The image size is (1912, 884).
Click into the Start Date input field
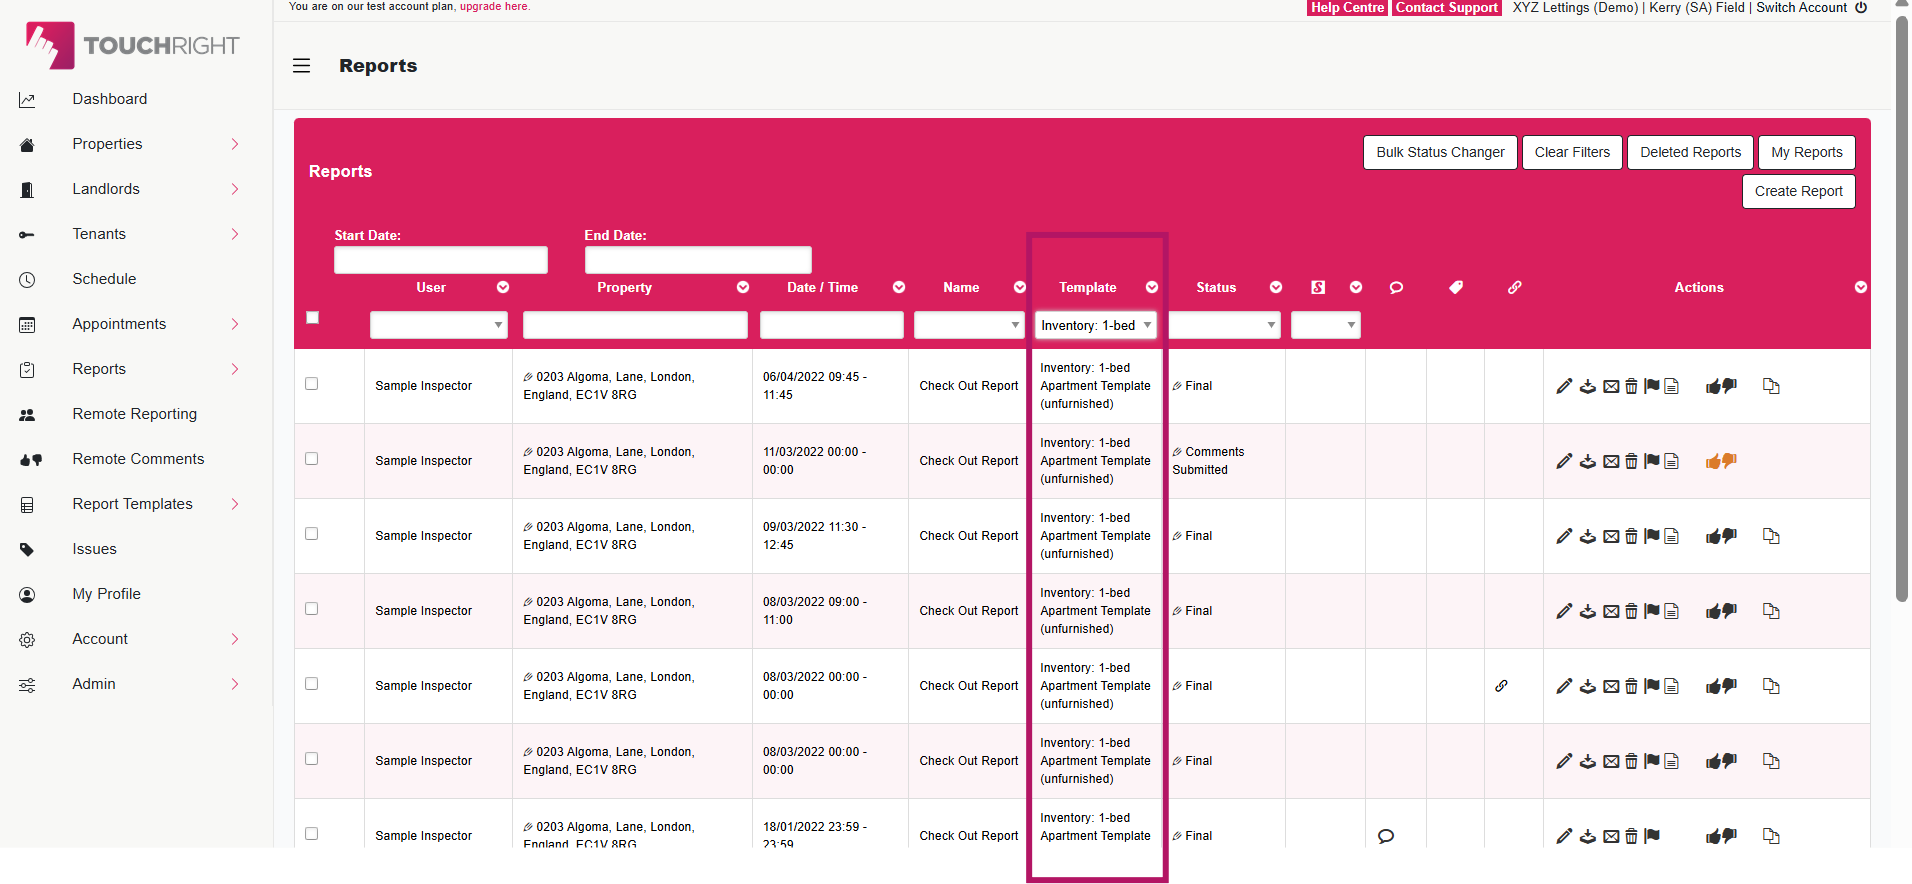click(440, 260)
